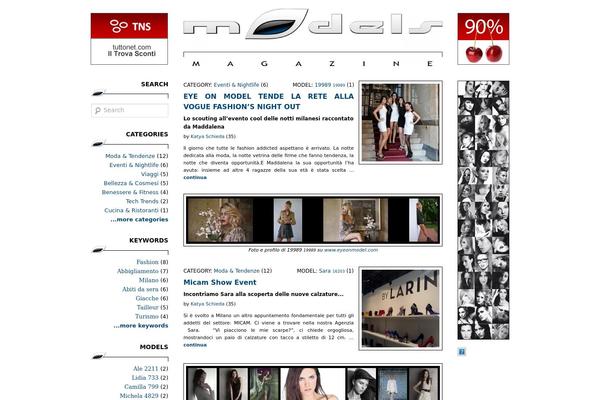
Task: Open the Eye On Model Vogue Fashion's Night Out article
Action: [268, 101]
